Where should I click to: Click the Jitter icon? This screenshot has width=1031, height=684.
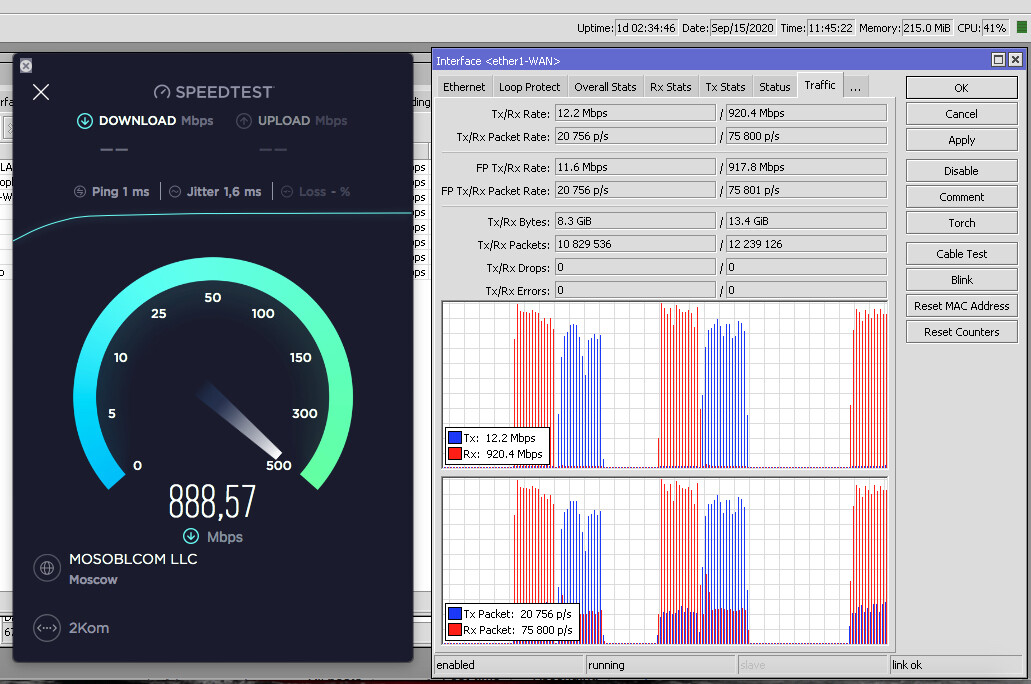(x=175, y=192)
